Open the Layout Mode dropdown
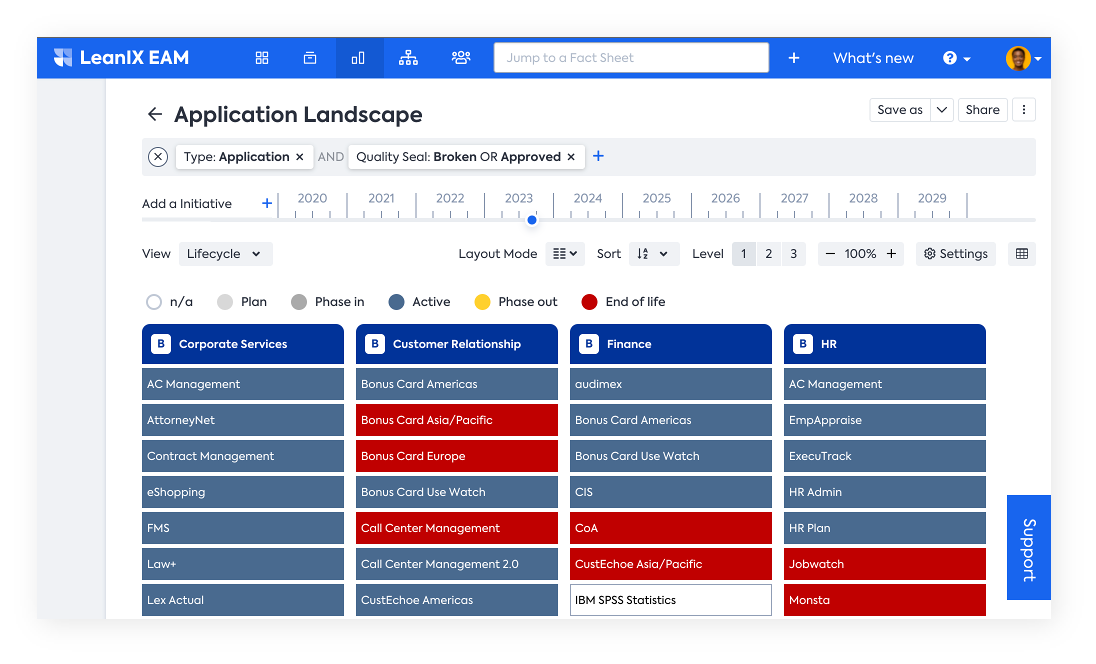 [x=565, y=254]
